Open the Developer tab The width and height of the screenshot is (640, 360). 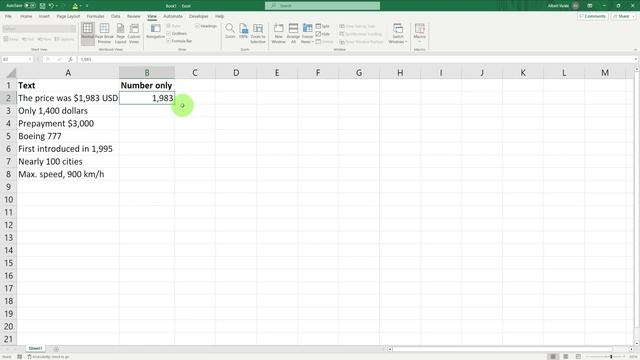pyautogui.click(x=199, y=16)
